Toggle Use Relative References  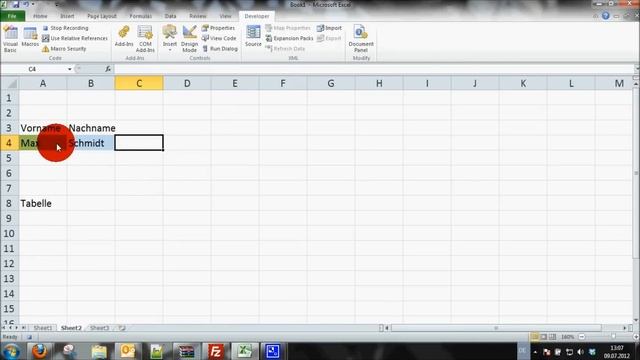coord(75,38)
